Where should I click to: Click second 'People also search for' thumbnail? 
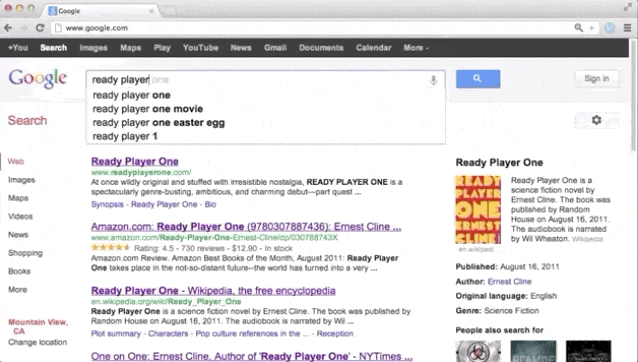[533, 351]
